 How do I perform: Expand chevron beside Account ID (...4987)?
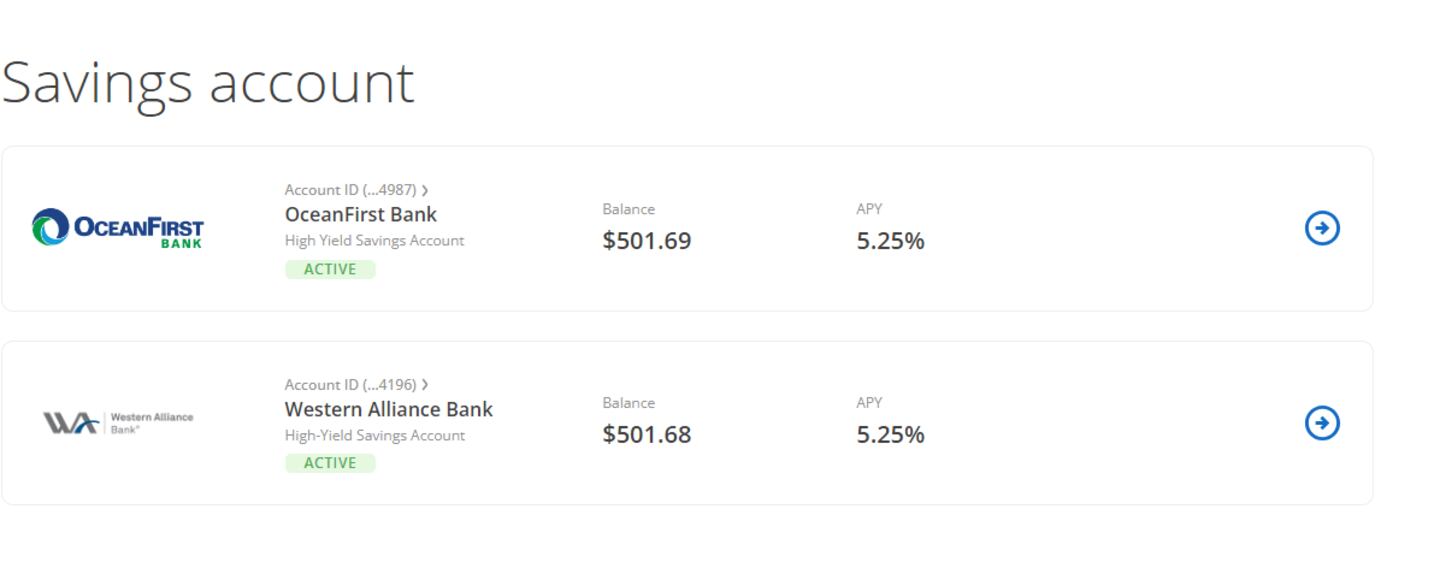click(425, 190)
